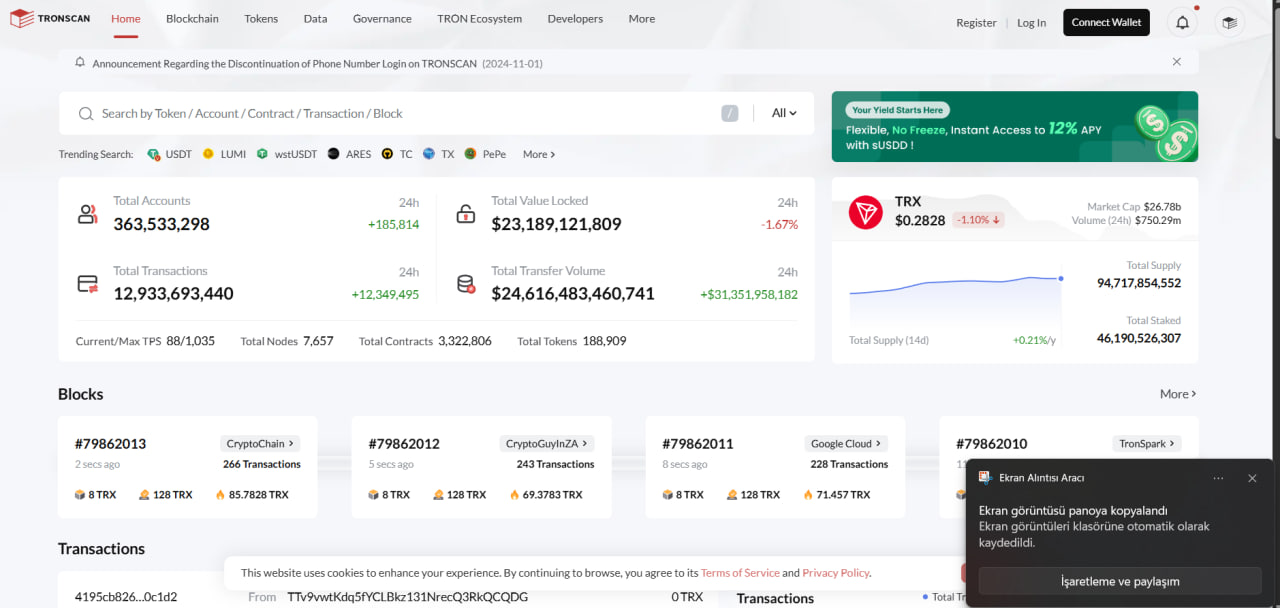Open CryptoGuyInZA producer chevron
The image size is (1280, 608).
click(585, 444)
